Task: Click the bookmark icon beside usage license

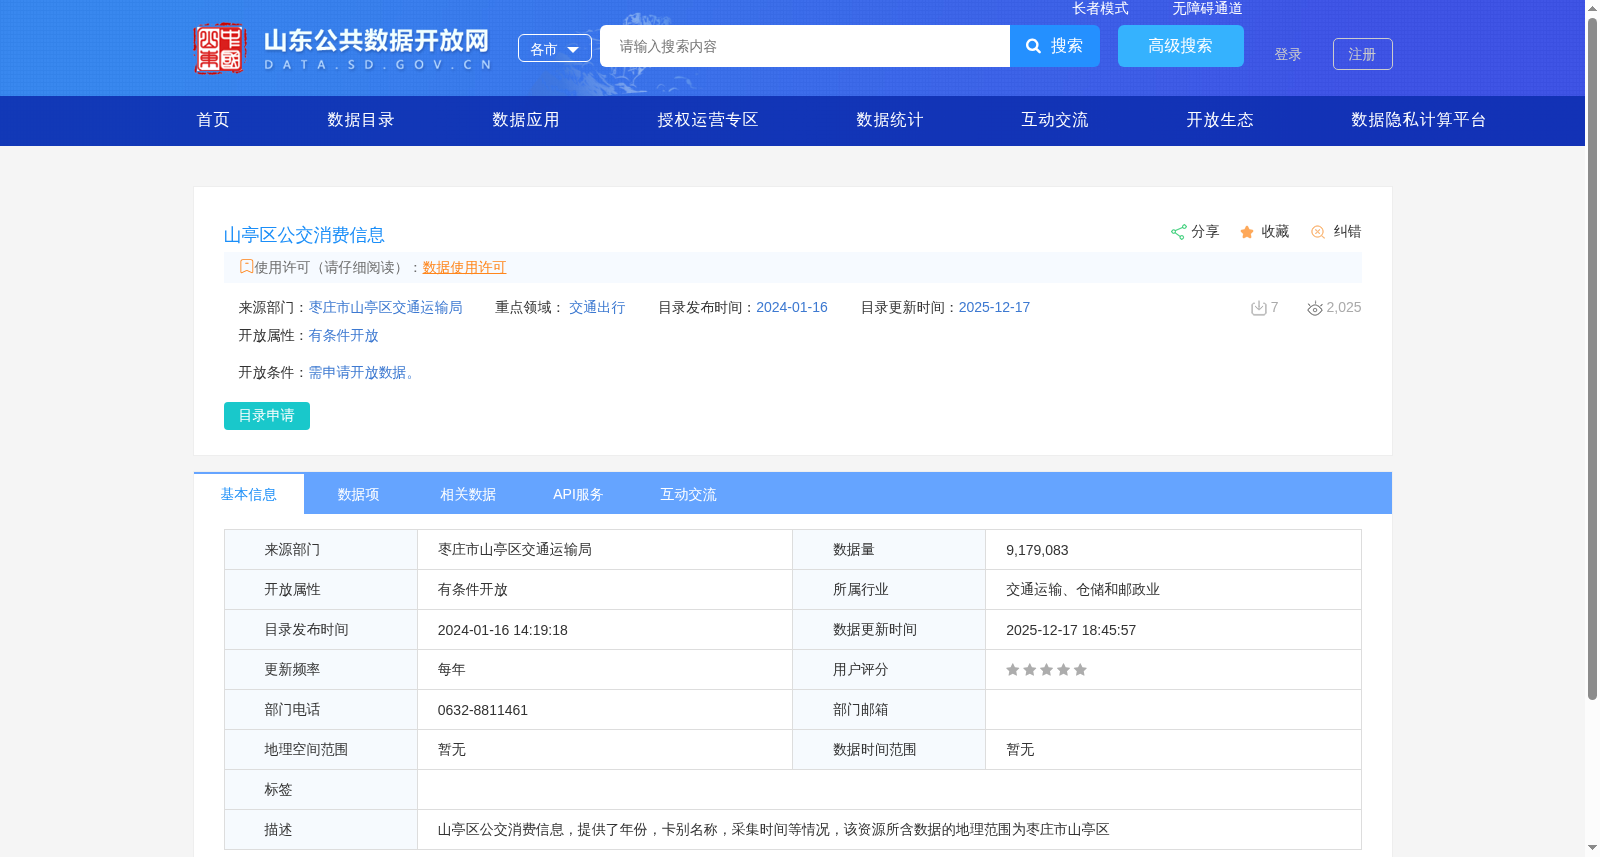Action: click(246, 267)
